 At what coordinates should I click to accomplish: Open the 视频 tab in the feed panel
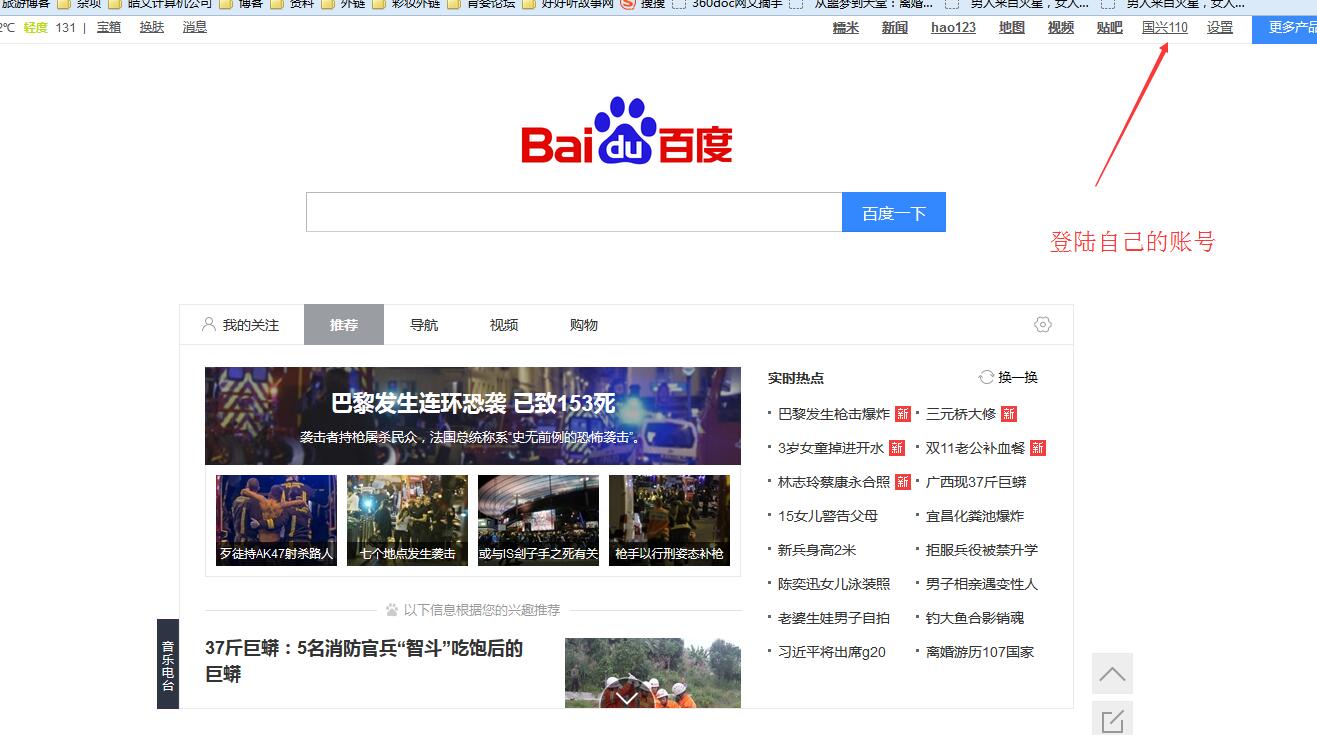pos(504,325)
